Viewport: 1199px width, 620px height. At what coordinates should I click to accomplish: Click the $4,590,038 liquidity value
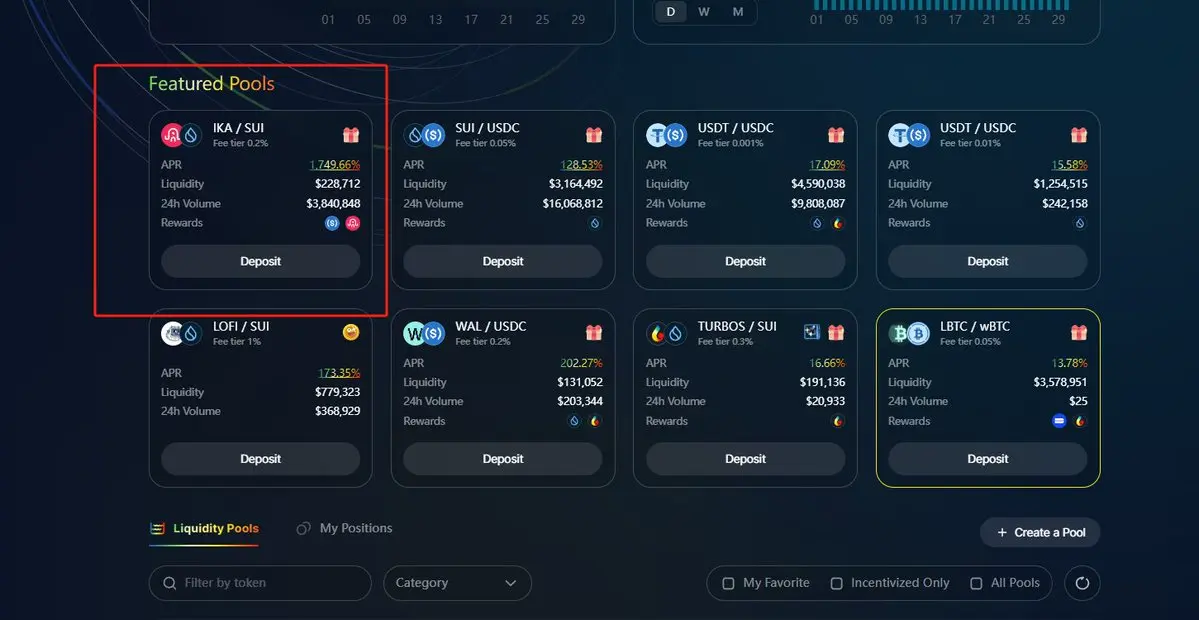[818, 184]
